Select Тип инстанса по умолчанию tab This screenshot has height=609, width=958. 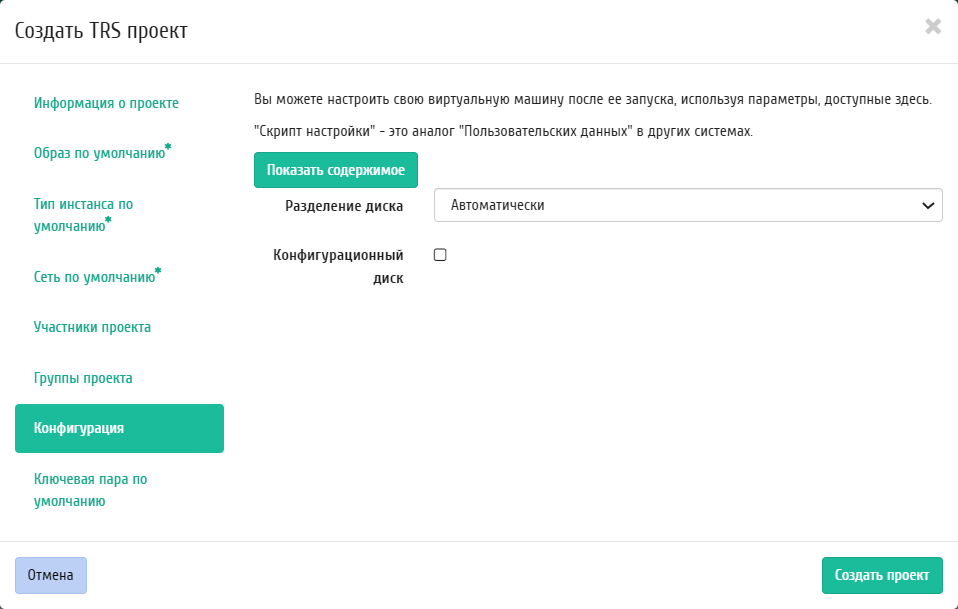[83, 214]
